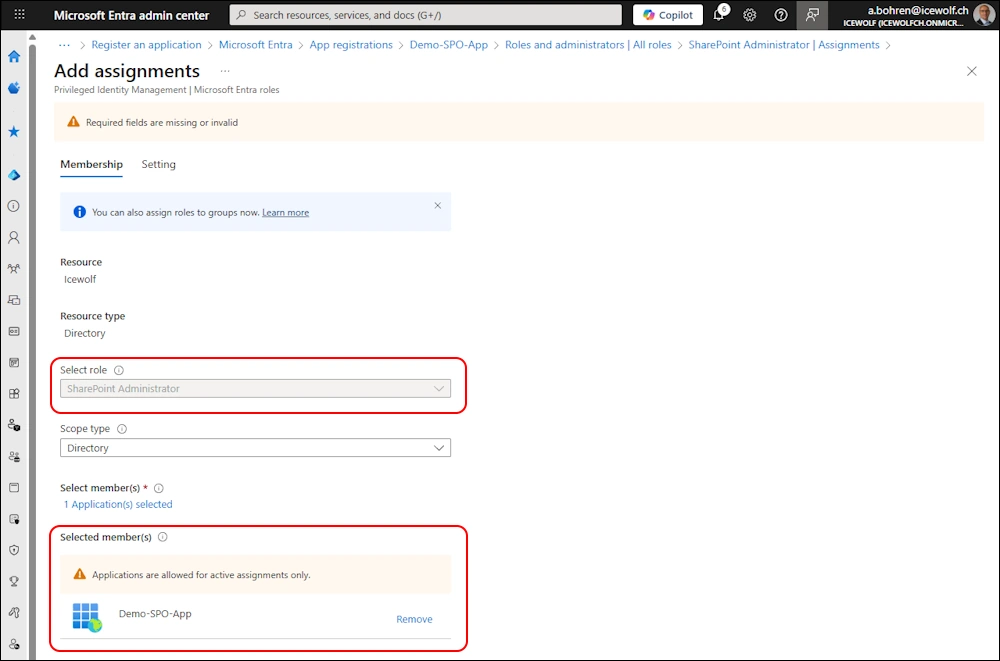Expand the SharePoint Administrator role dropdown
Image resolution: width=1000 pixels, height=661 pixels.
(255, 389)
